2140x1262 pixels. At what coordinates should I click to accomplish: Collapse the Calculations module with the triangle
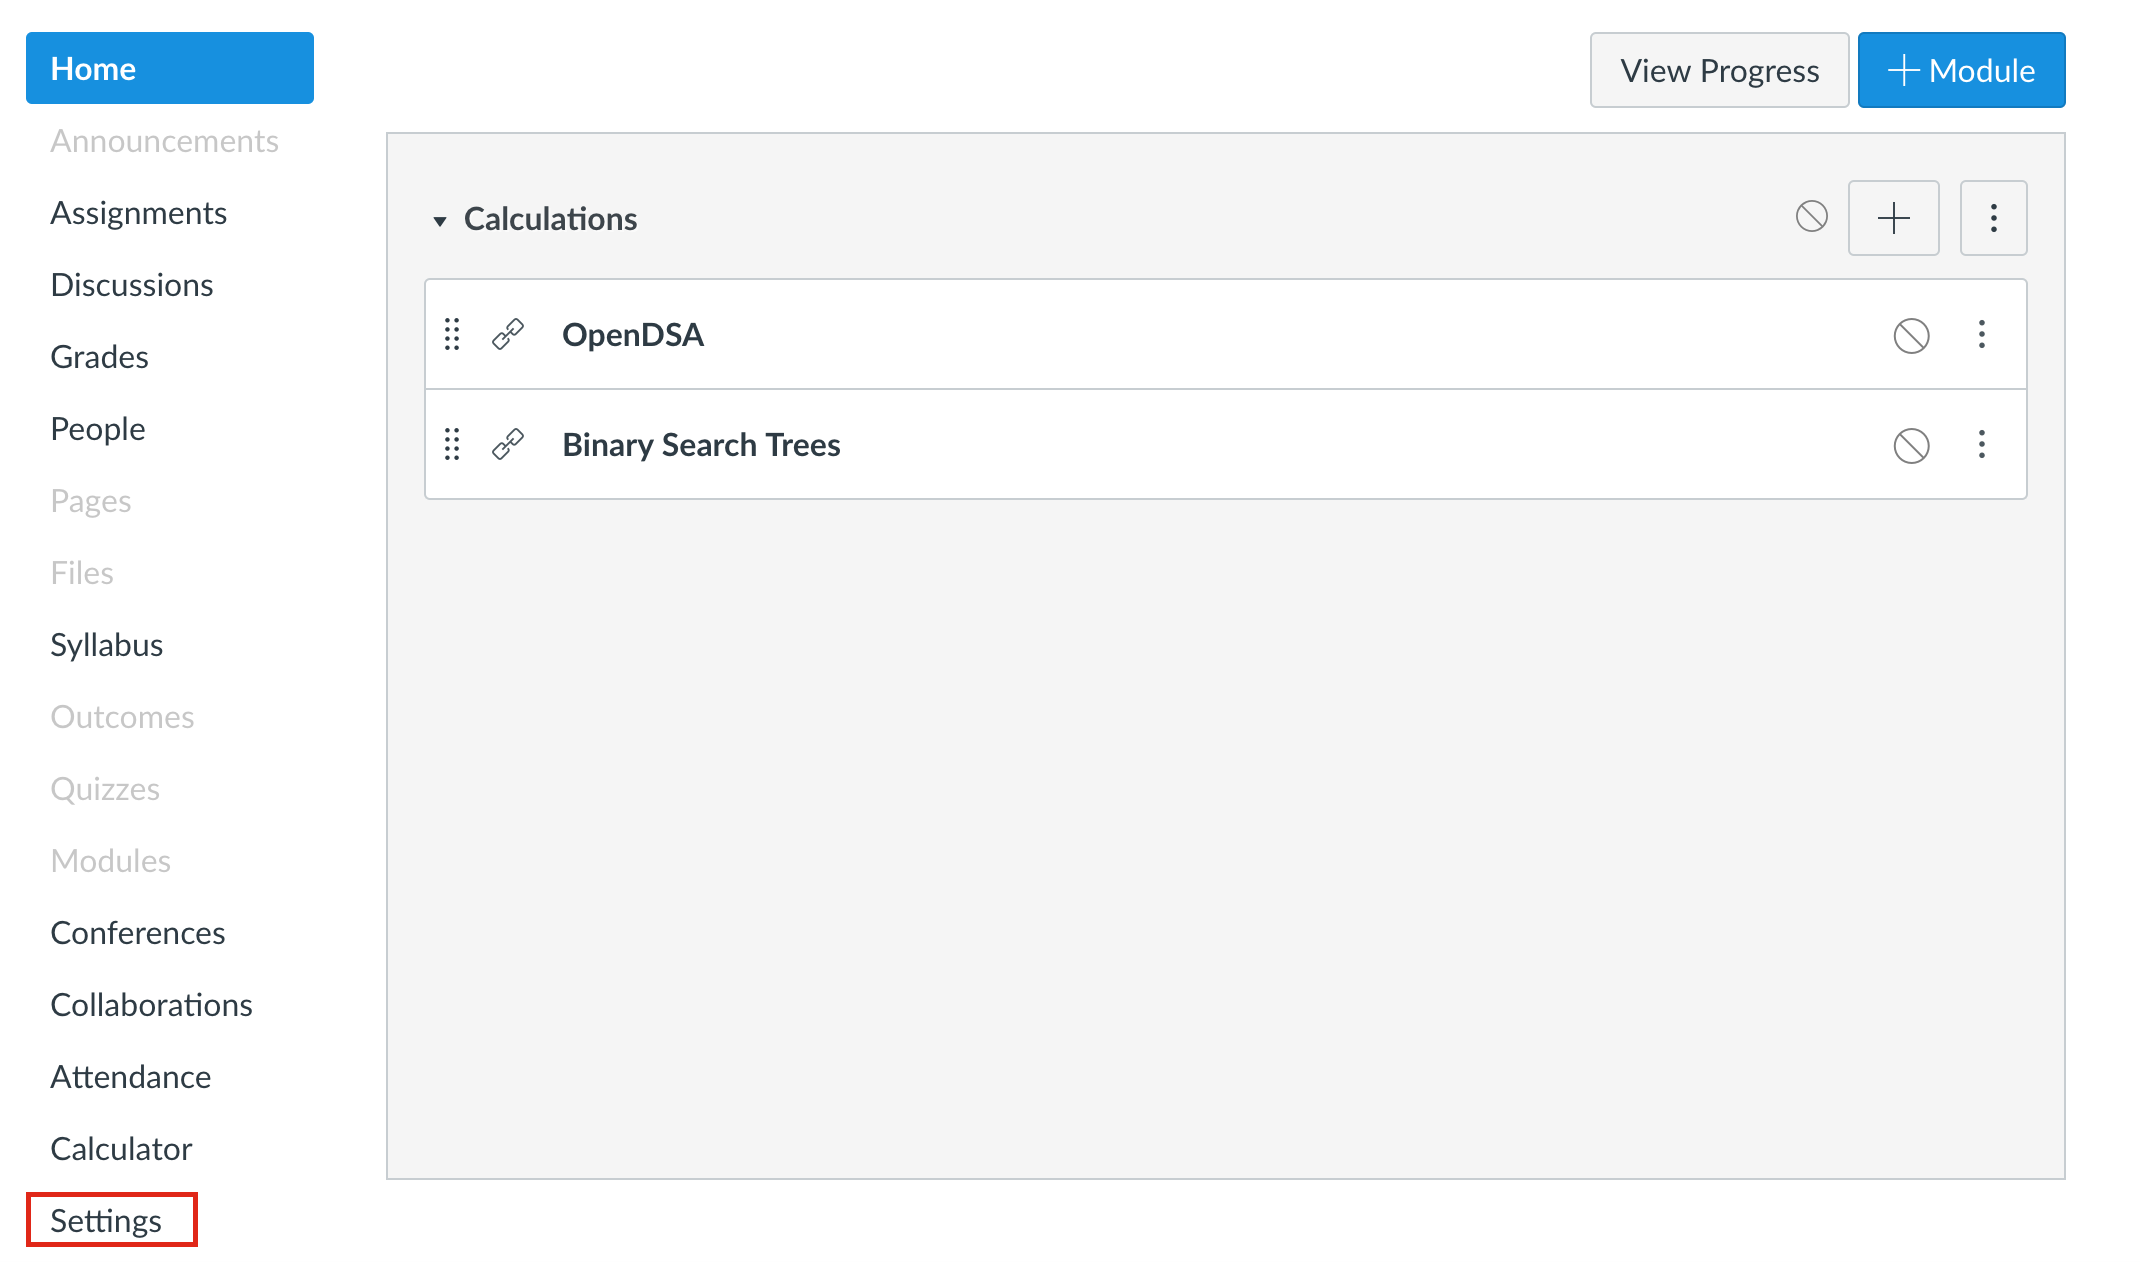(x=439, y=221)
